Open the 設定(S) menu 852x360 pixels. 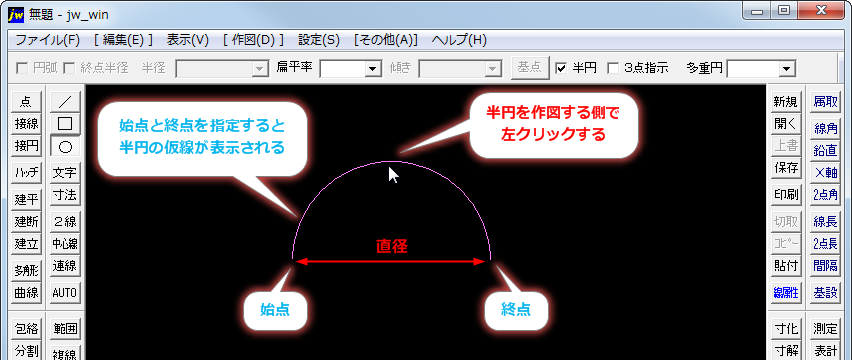tap(319, 40)
